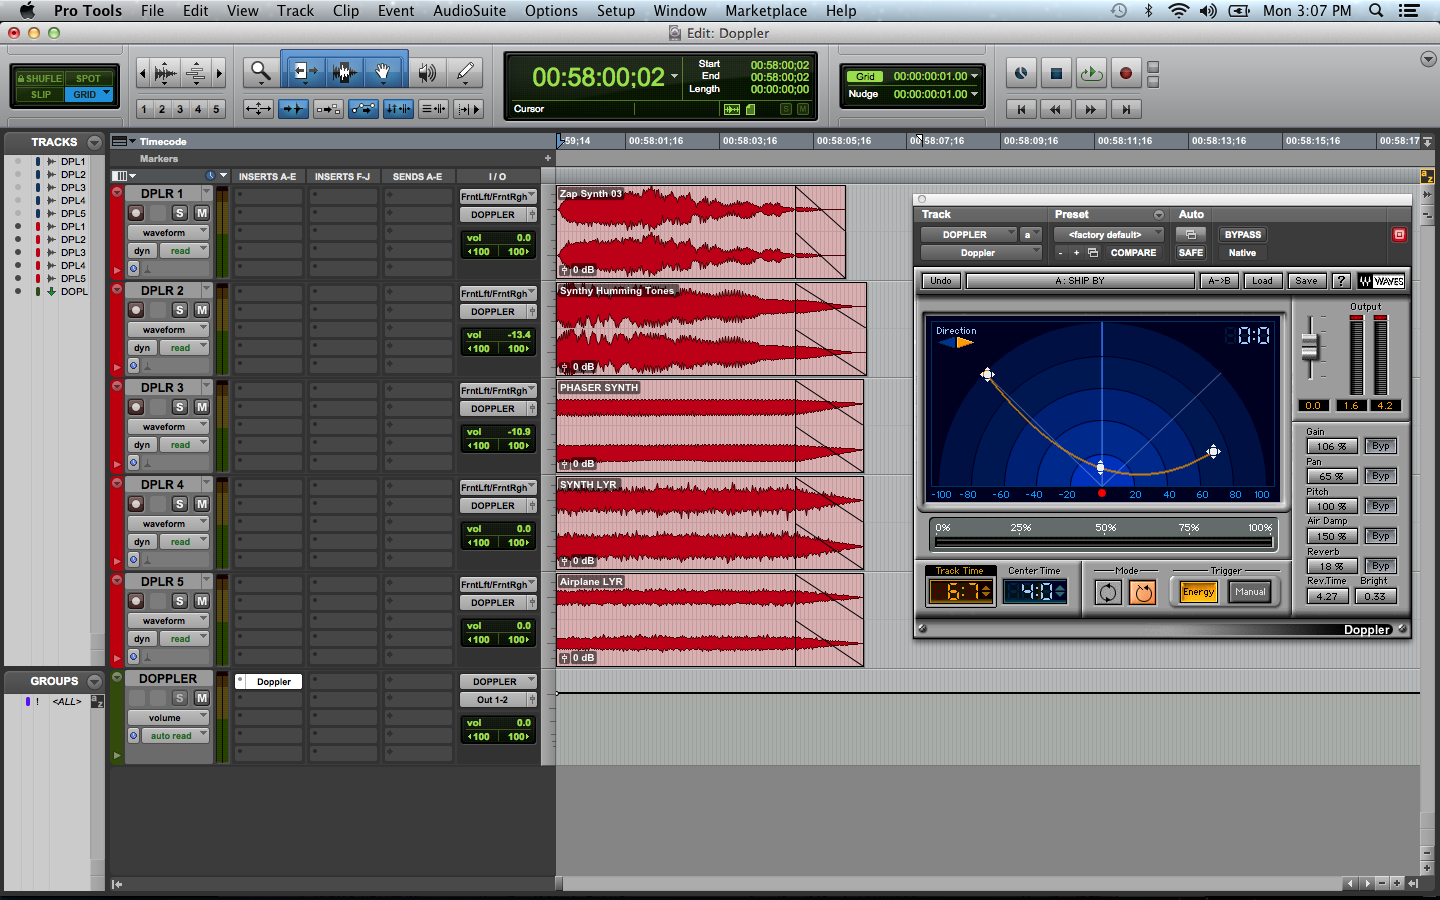Image resolution: width=1440 pixels, height=900 pixels.
Task: Toggle the Tab to Transients button
Action: coord(293,109)
